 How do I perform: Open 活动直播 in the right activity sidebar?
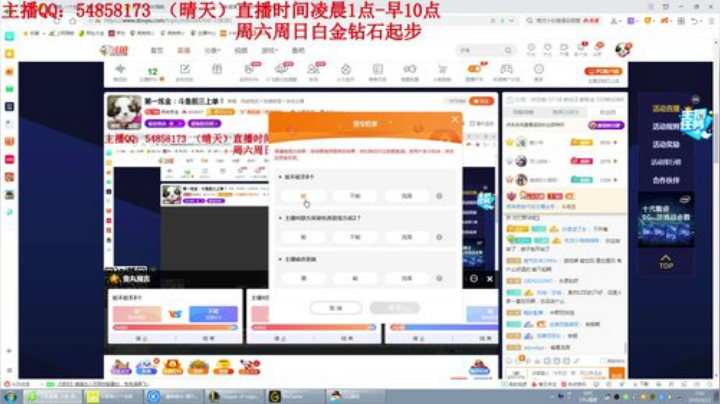(x=666, y=108)
